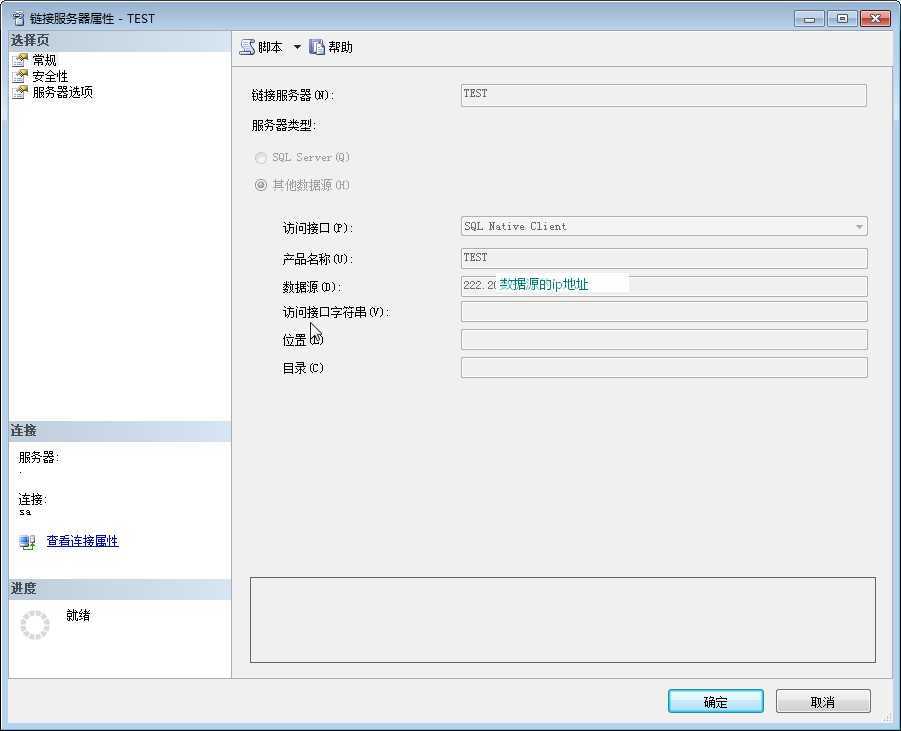Close the 链接服务器属性 dialog

(x=875, y=19)
